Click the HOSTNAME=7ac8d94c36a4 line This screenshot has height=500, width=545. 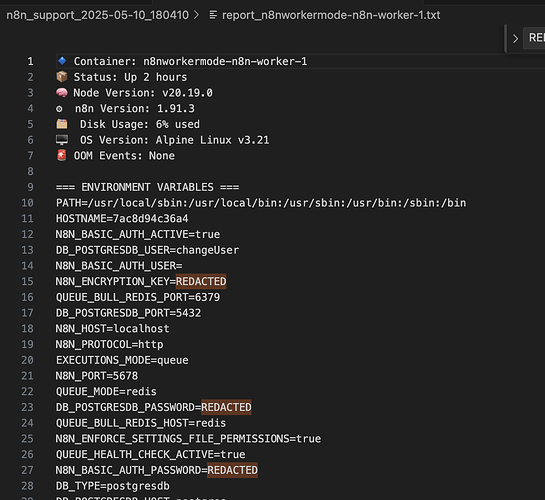[x=122, y=218]
